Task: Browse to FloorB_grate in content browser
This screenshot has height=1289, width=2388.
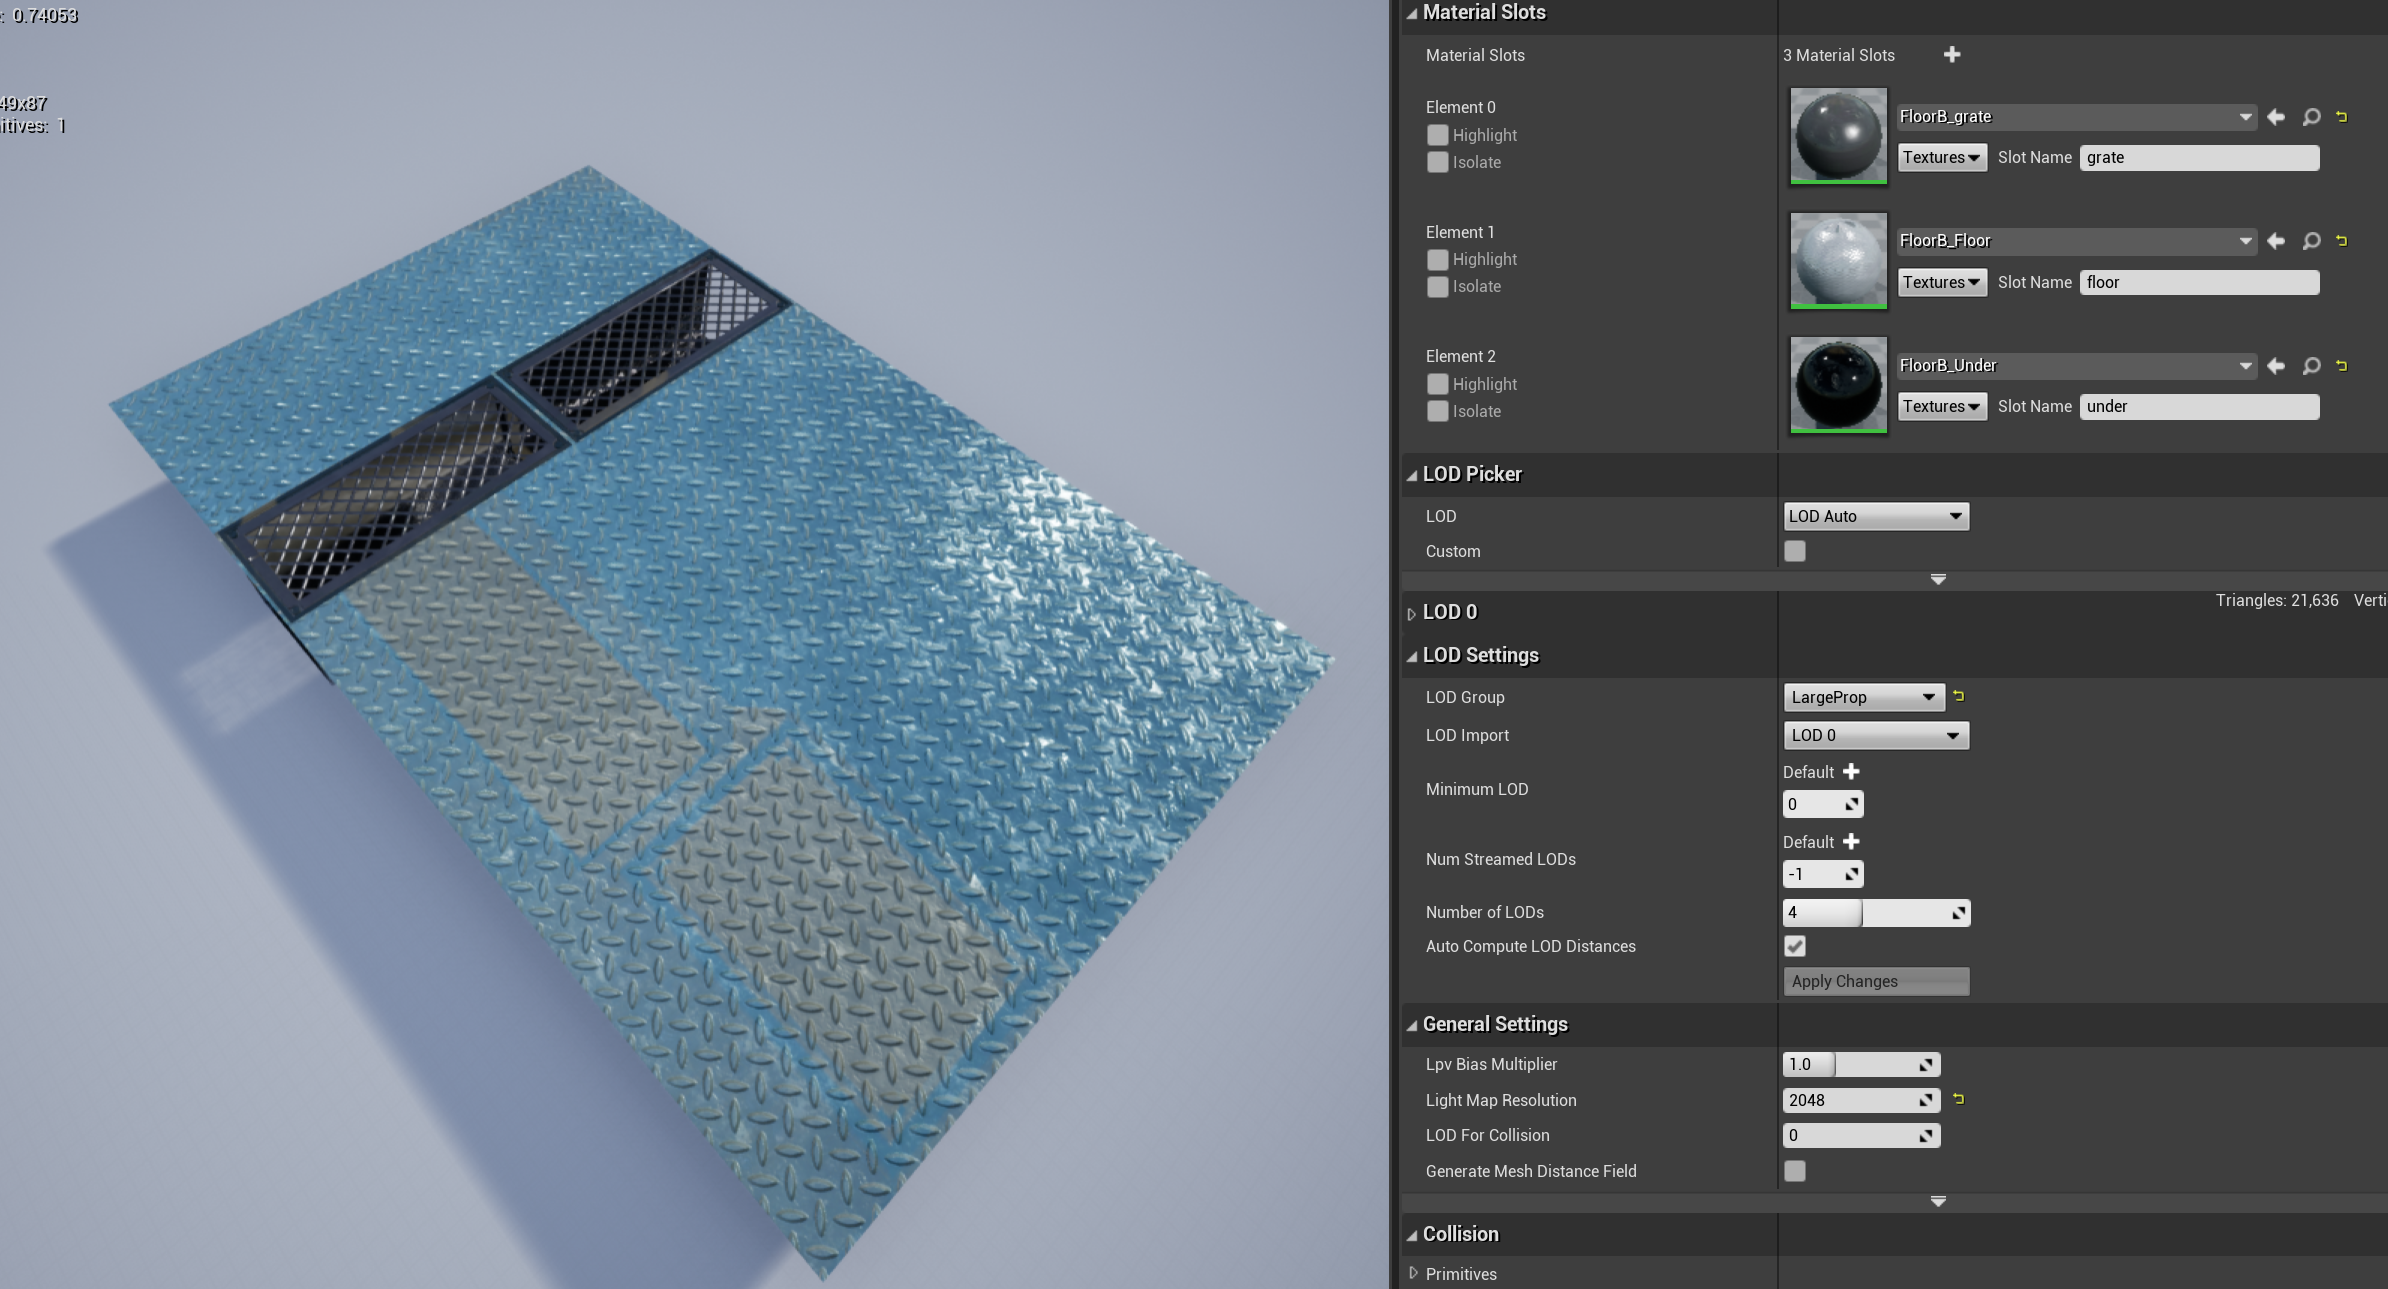Action: click(2311, 117)
